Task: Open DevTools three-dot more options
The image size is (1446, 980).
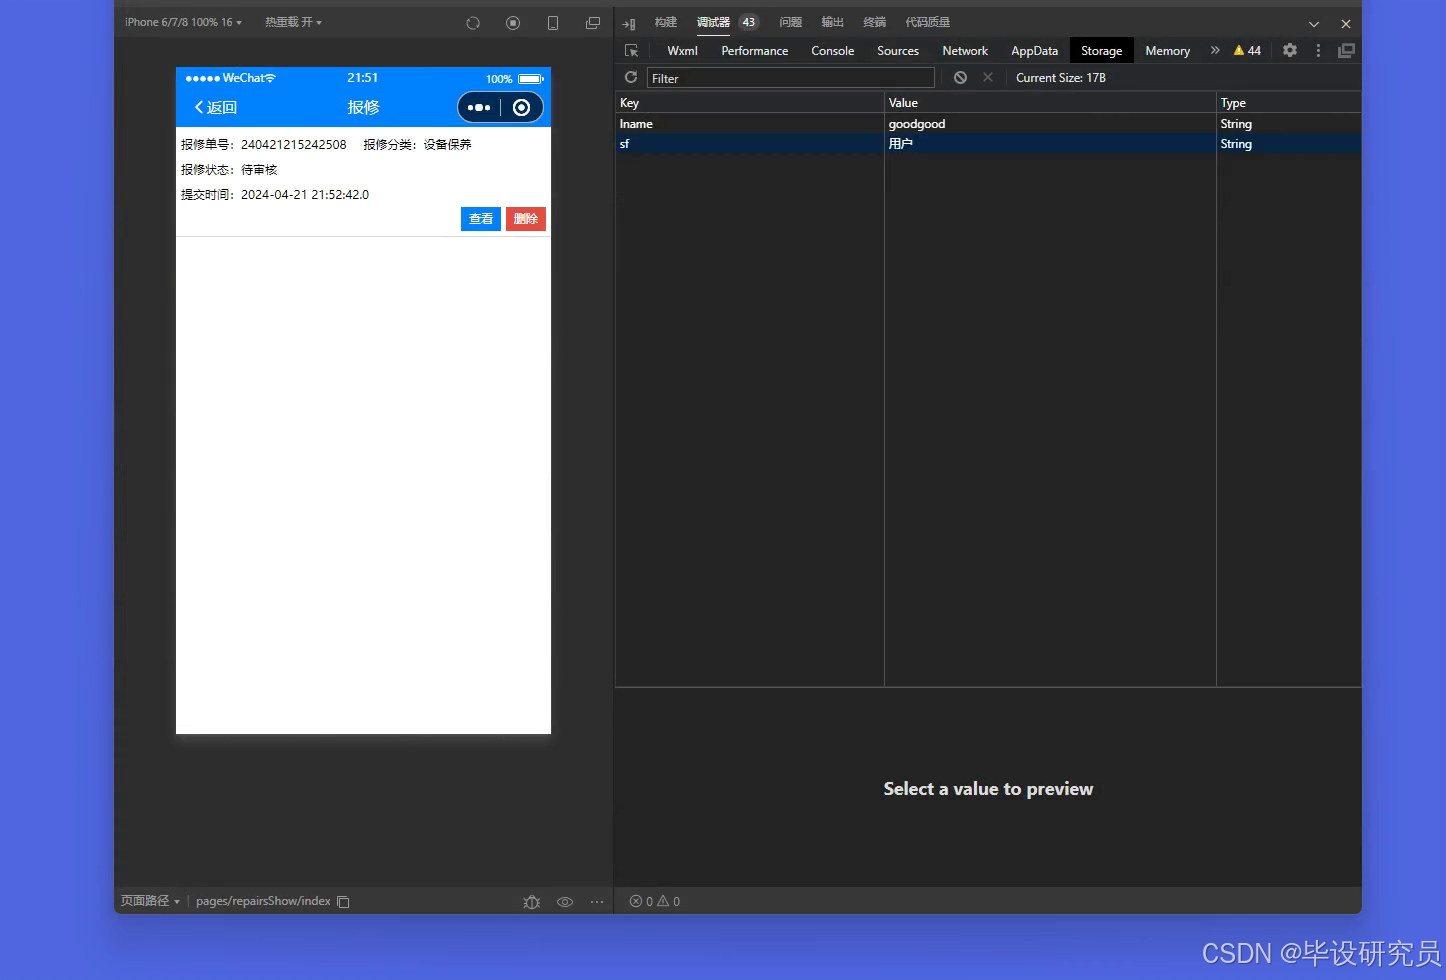Action: (x=1318, y=50)
